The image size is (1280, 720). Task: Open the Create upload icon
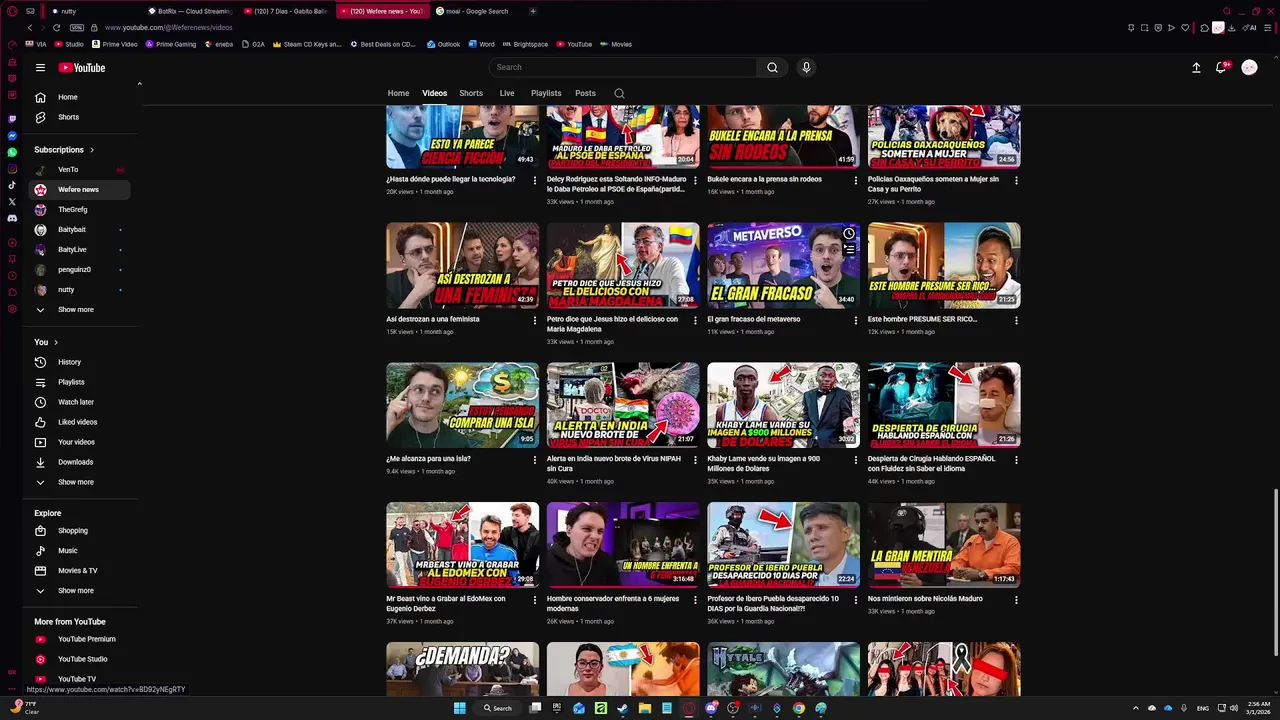click(x=1196, y=67)
